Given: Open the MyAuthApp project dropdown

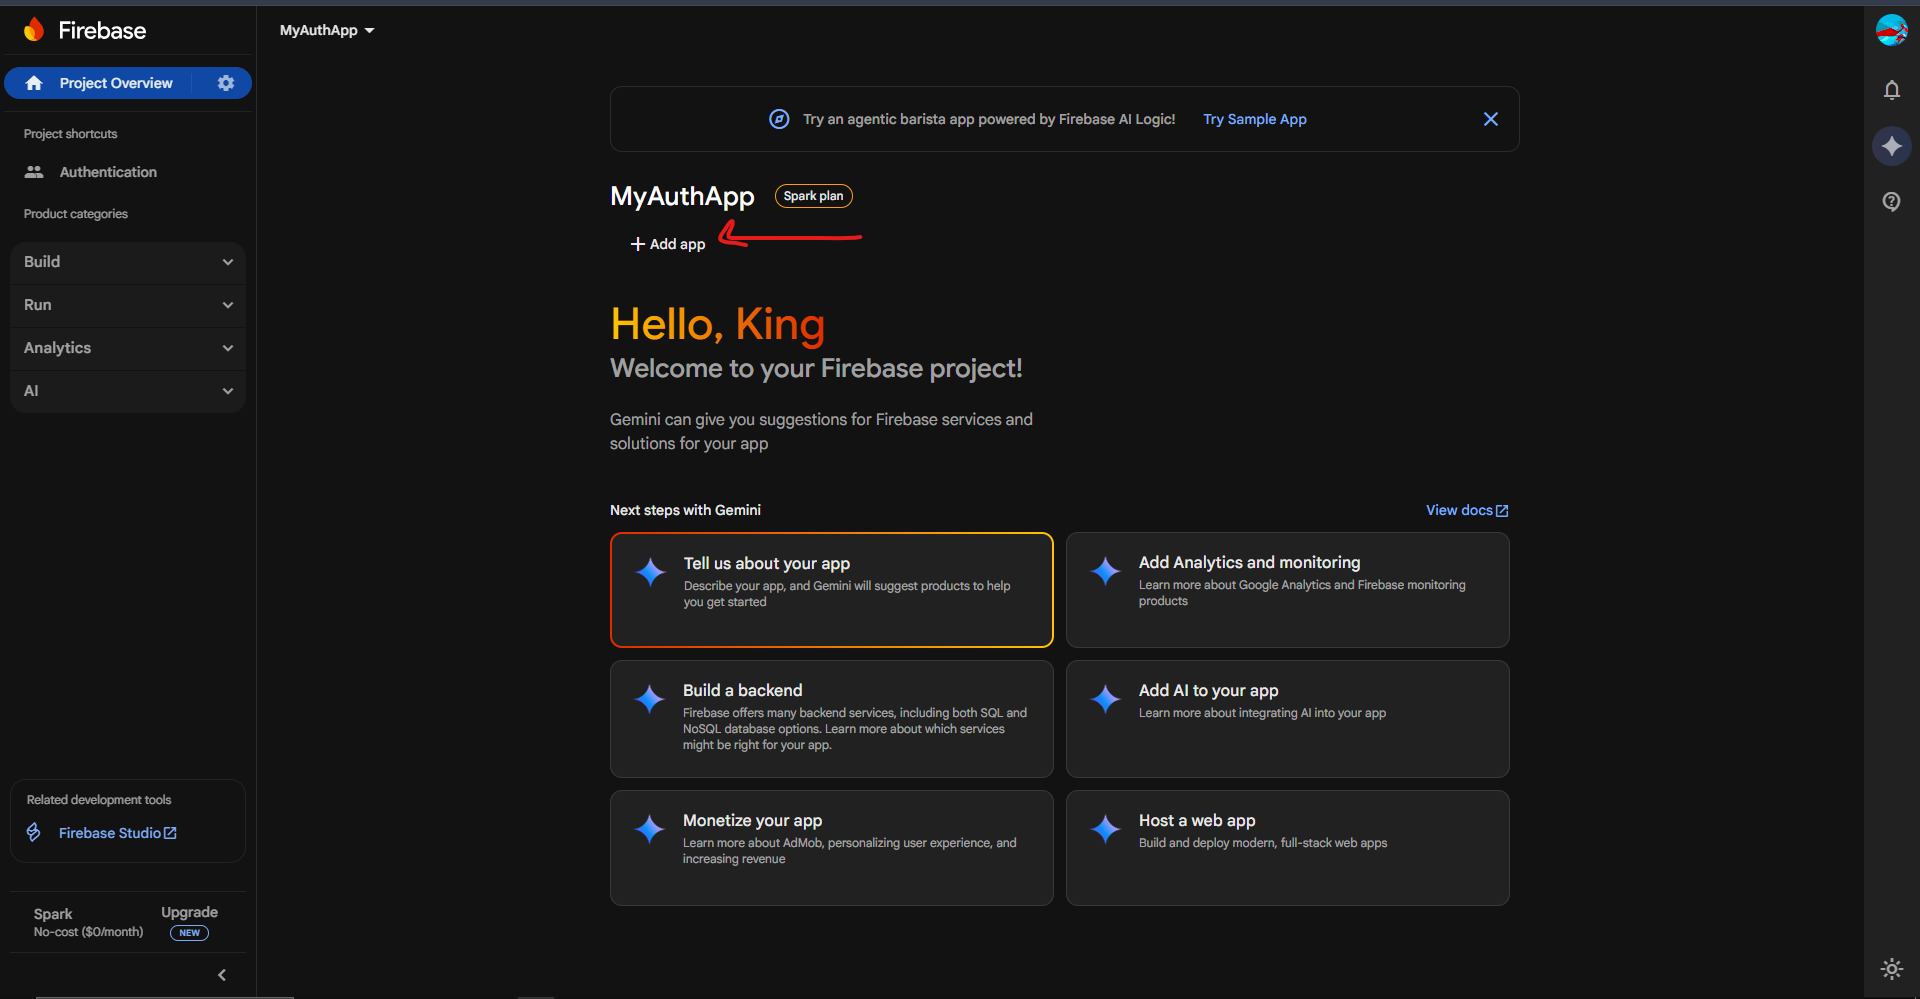Looking at the screenshot, I should [327, 30].
